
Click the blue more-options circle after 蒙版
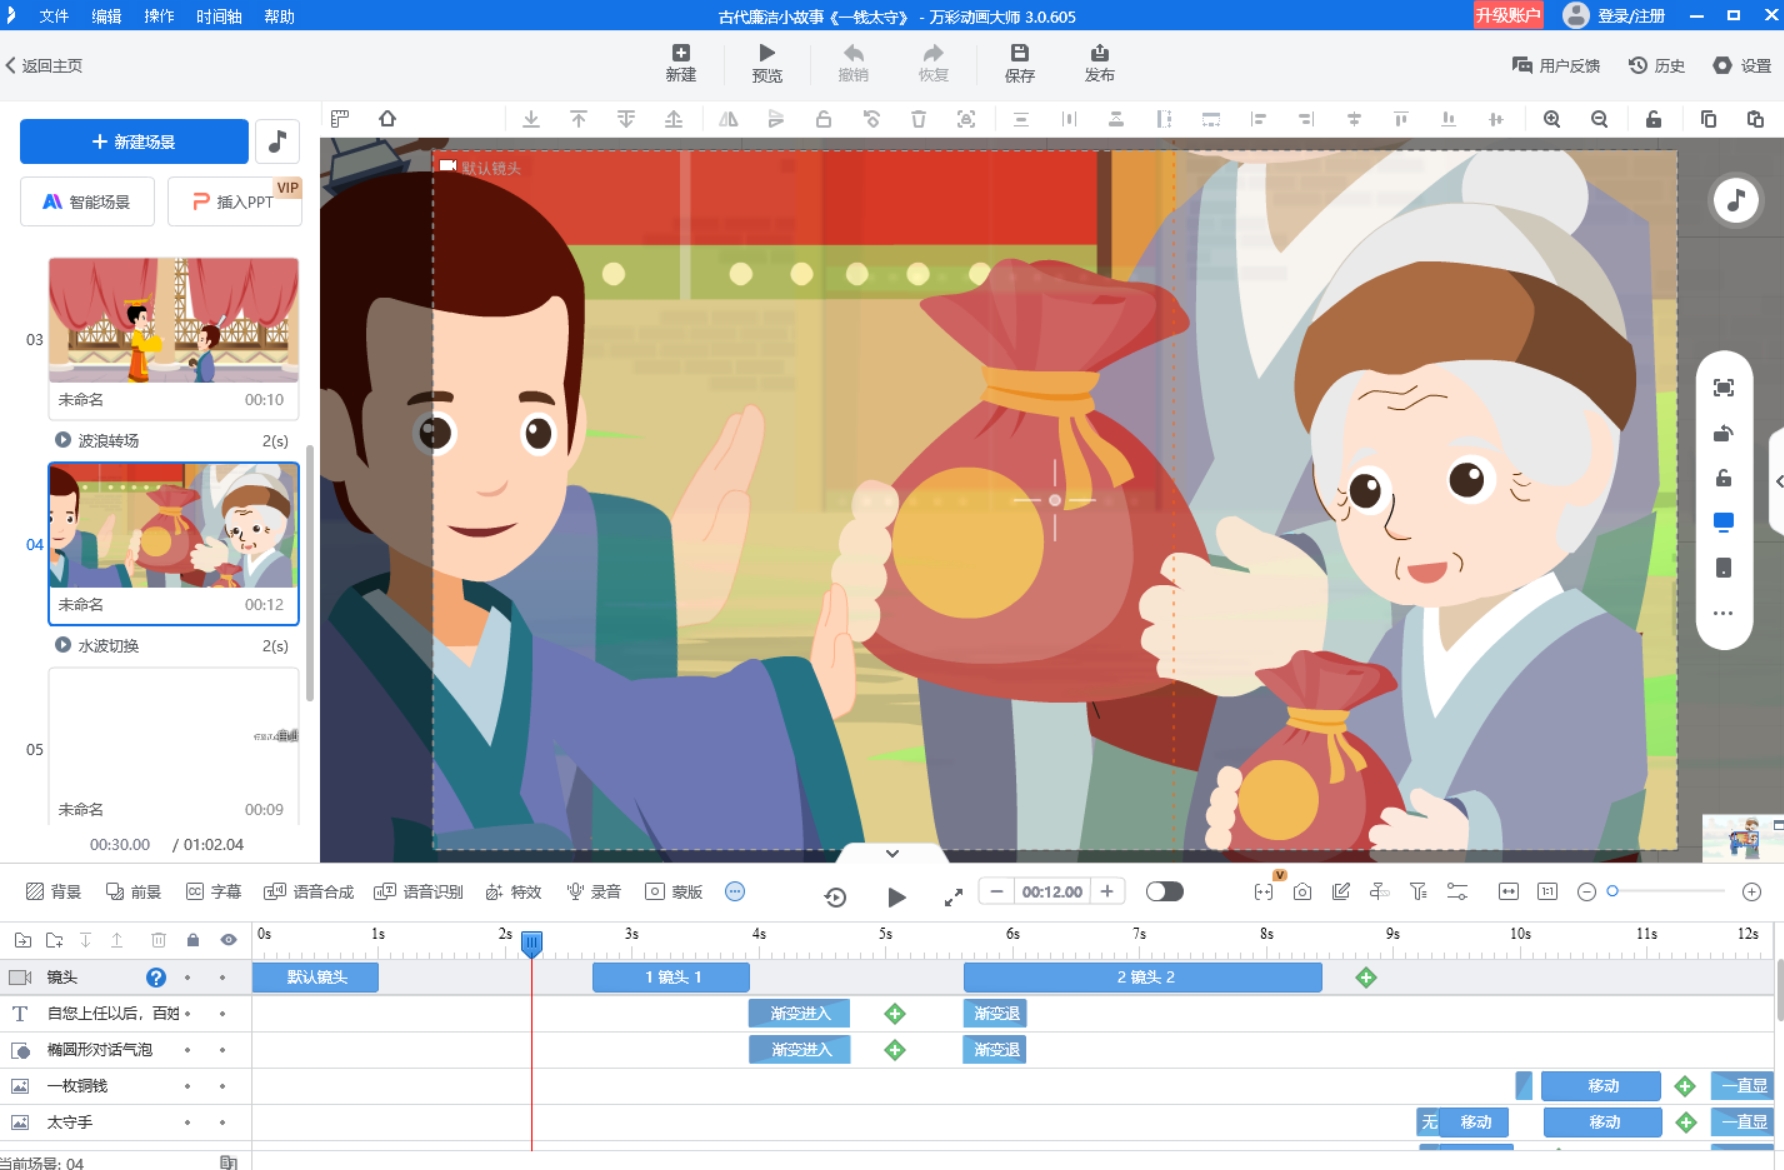click(x=735, y=891)
